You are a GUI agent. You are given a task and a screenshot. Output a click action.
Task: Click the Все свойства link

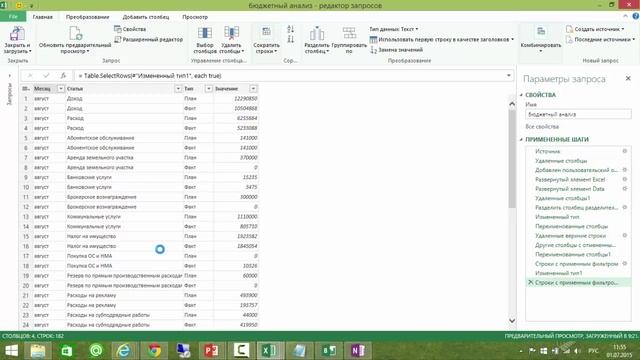pyautogui.click(x=542, y=127)
